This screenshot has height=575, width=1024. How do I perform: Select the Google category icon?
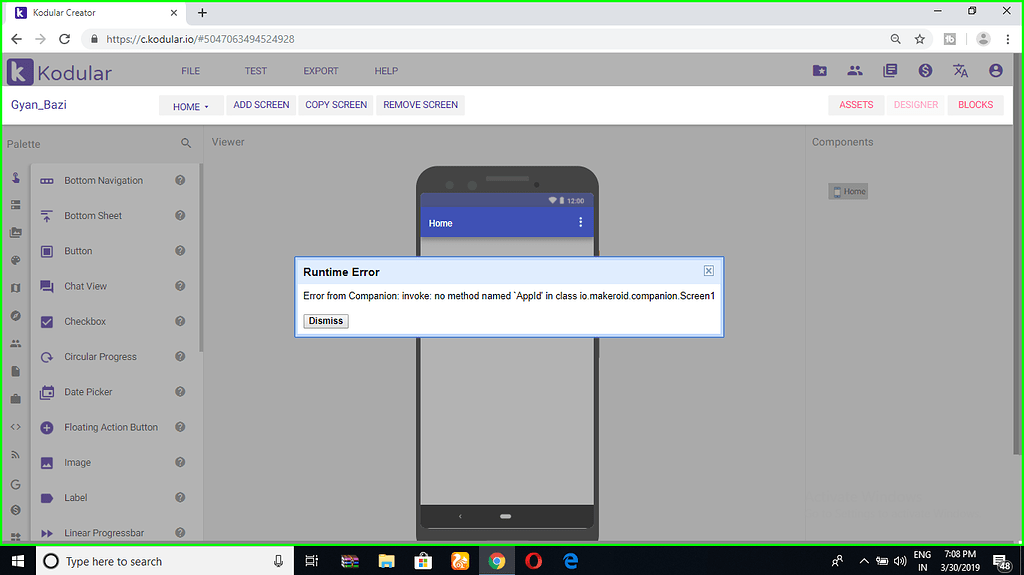click(x=16, y=484)
